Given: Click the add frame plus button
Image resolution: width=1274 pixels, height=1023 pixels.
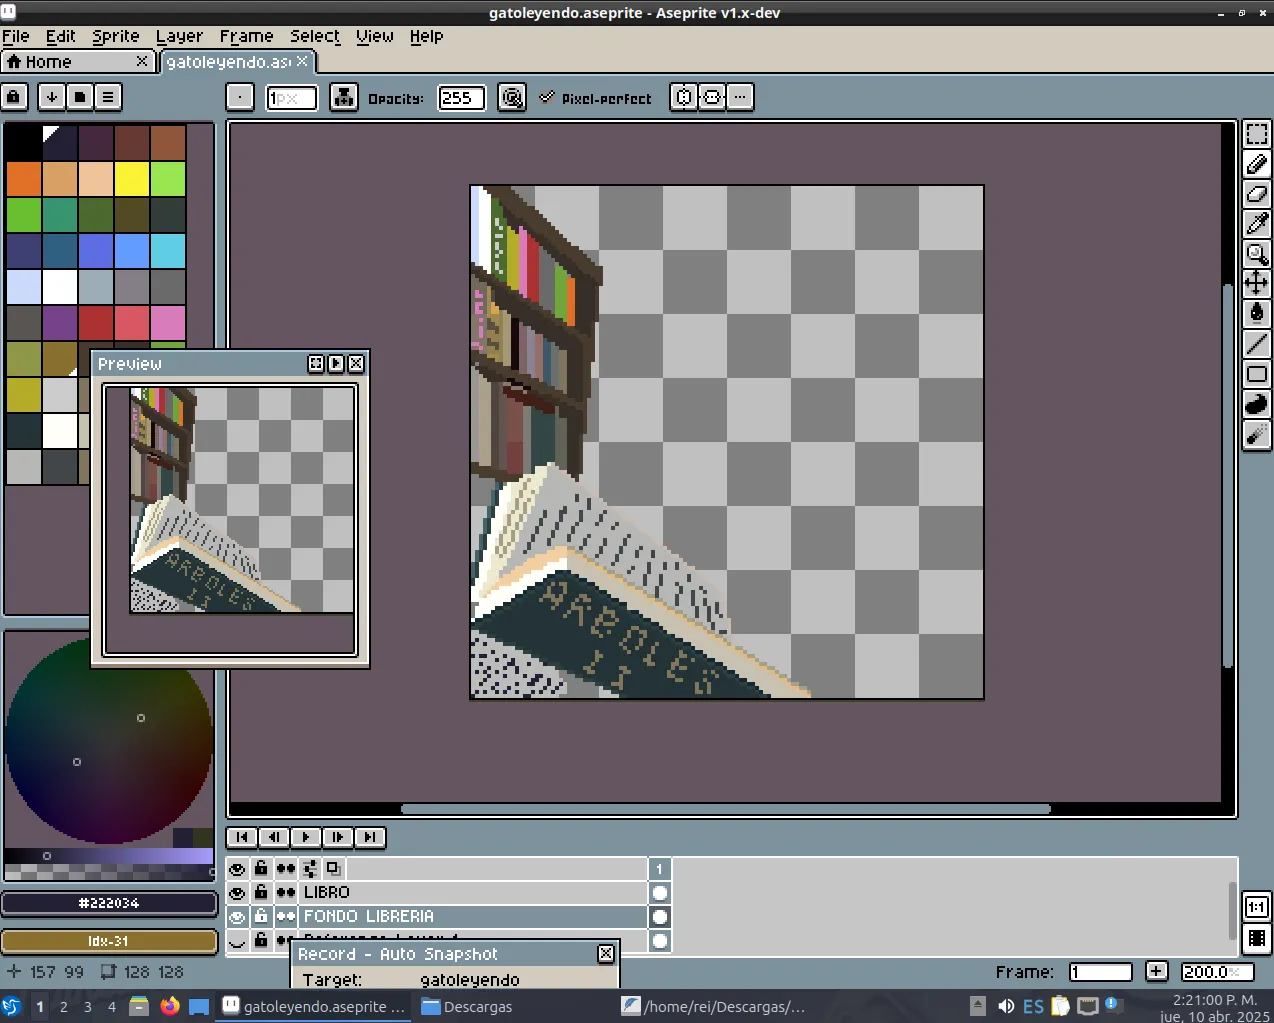Looking at the screenshot, I should 1156,971.
